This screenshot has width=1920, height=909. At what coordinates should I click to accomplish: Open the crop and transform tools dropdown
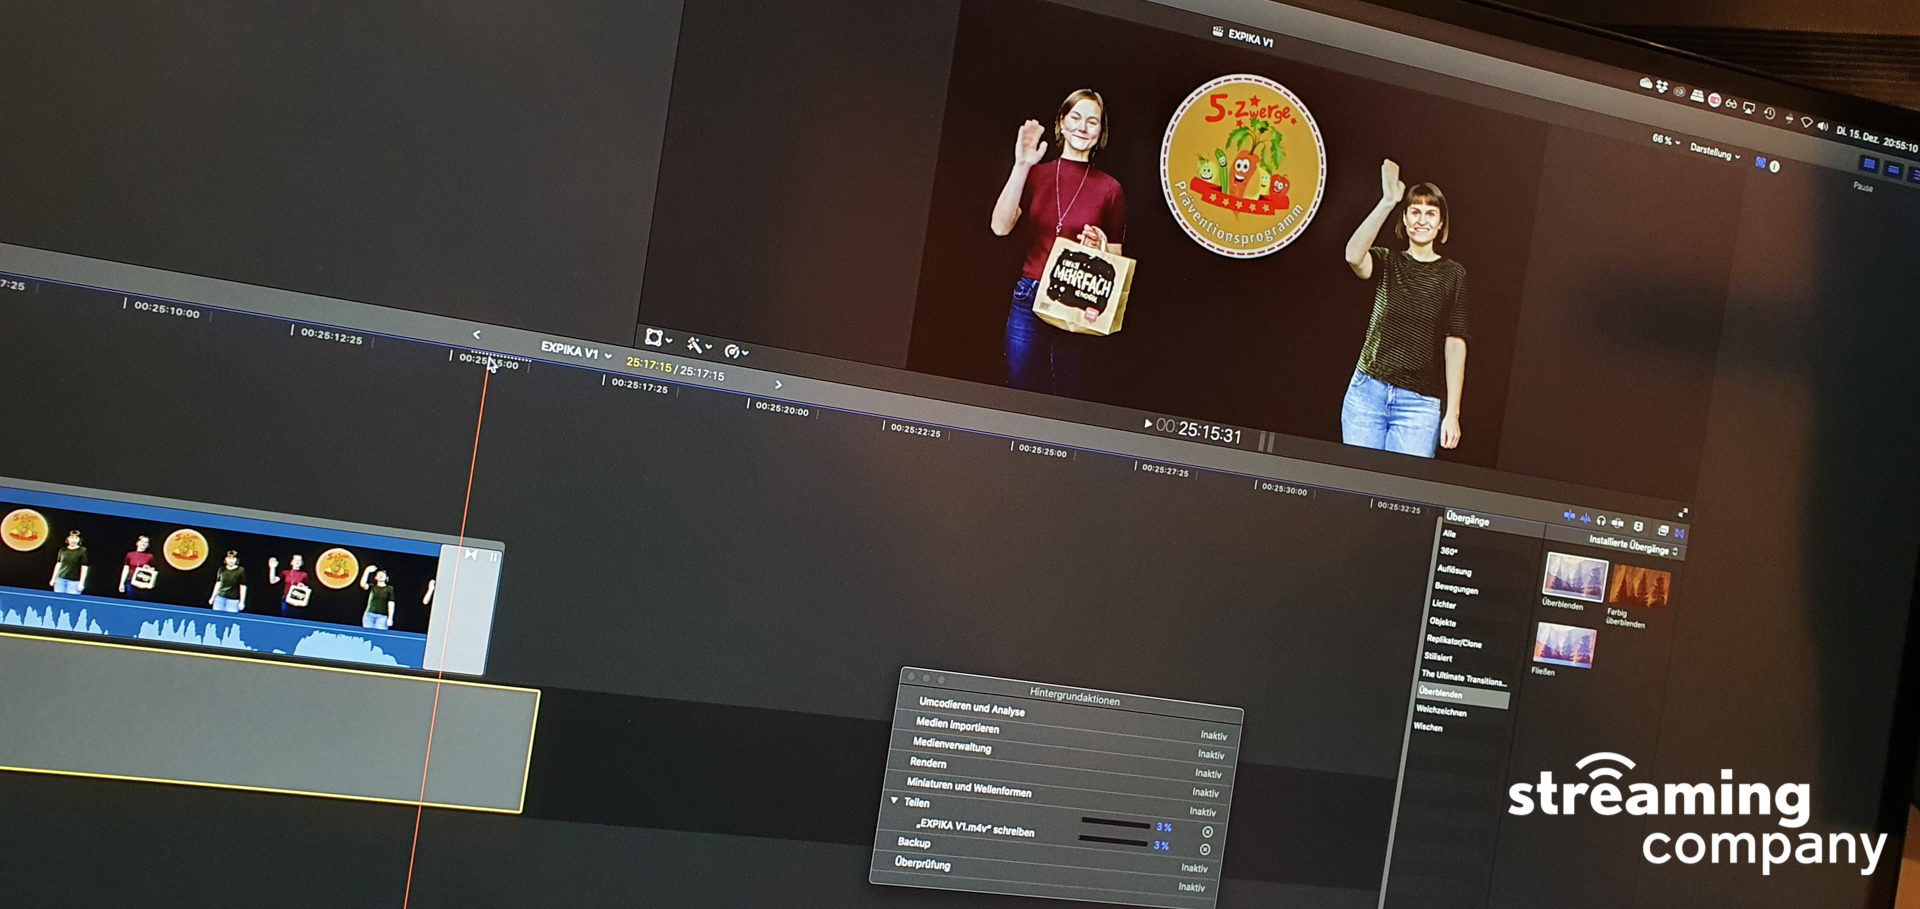pos(657,338)
